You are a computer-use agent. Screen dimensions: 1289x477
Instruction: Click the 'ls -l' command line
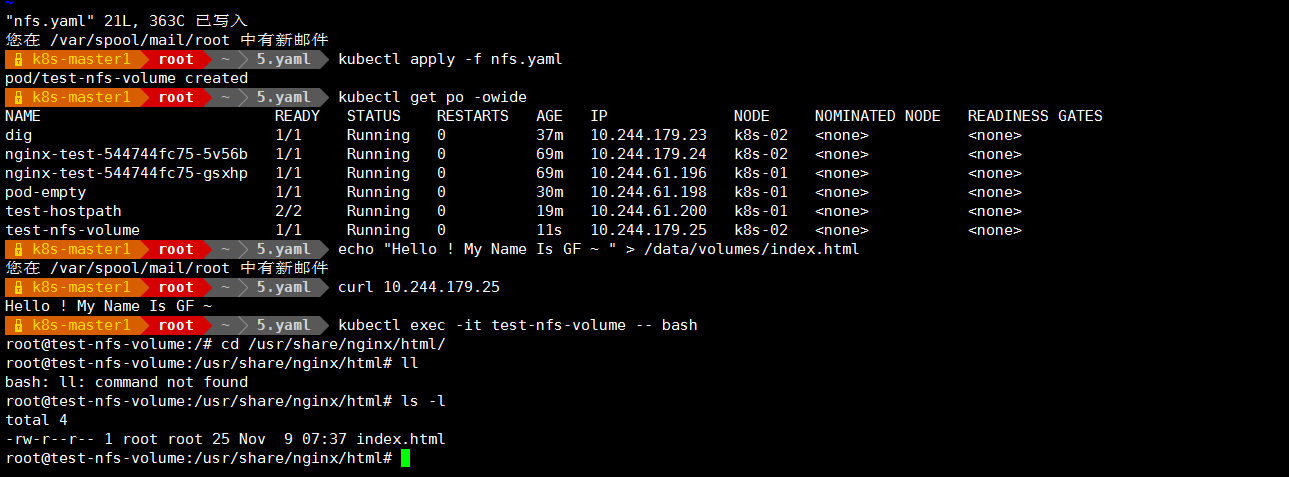pos(225,401)
